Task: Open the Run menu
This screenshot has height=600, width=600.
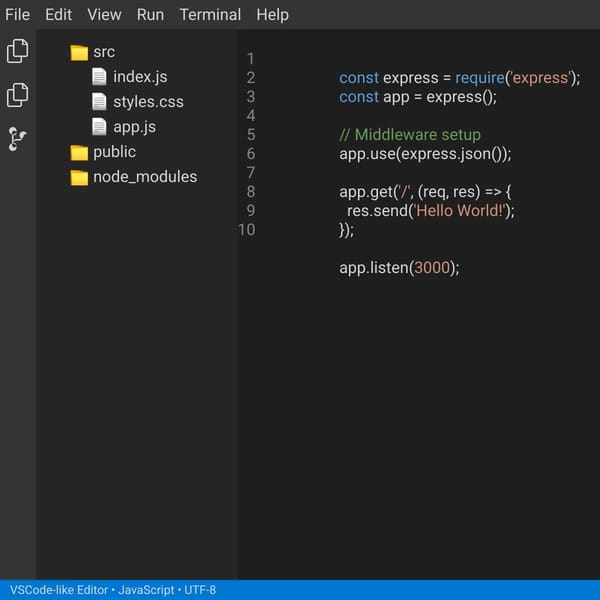Action: (150, 15)
